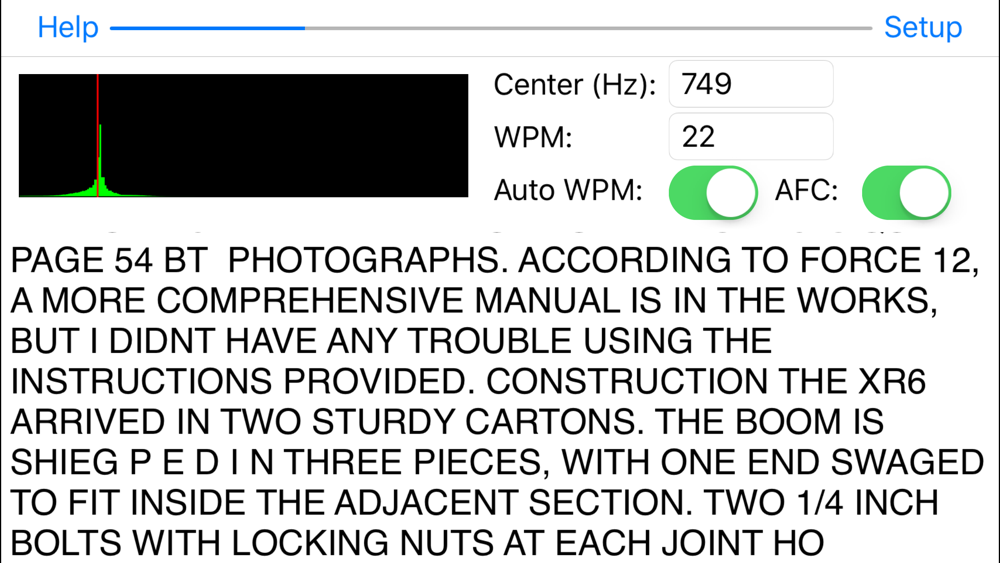Open the Setup screen

(923, 27)
